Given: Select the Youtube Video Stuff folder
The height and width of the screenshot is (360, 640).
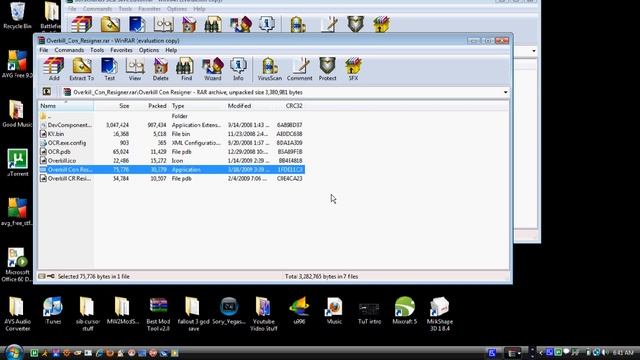Looking at the screenshot, I should pyautogui.click(x=264, y=313).
